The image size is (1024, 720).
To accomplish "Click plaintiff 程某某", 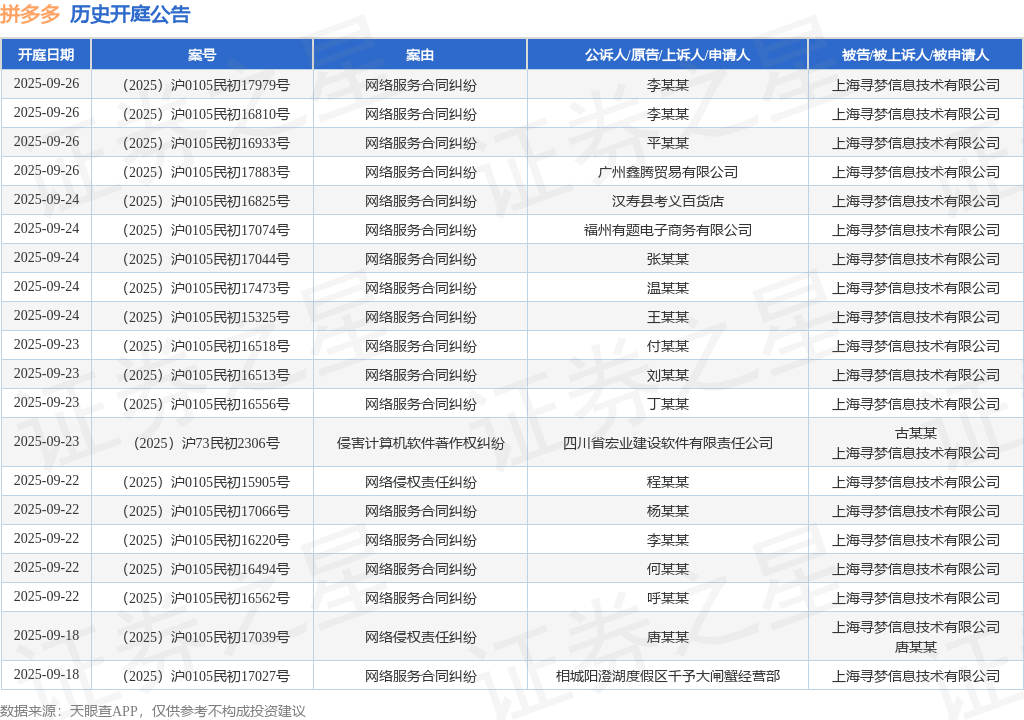I will (x=667, y=482).
